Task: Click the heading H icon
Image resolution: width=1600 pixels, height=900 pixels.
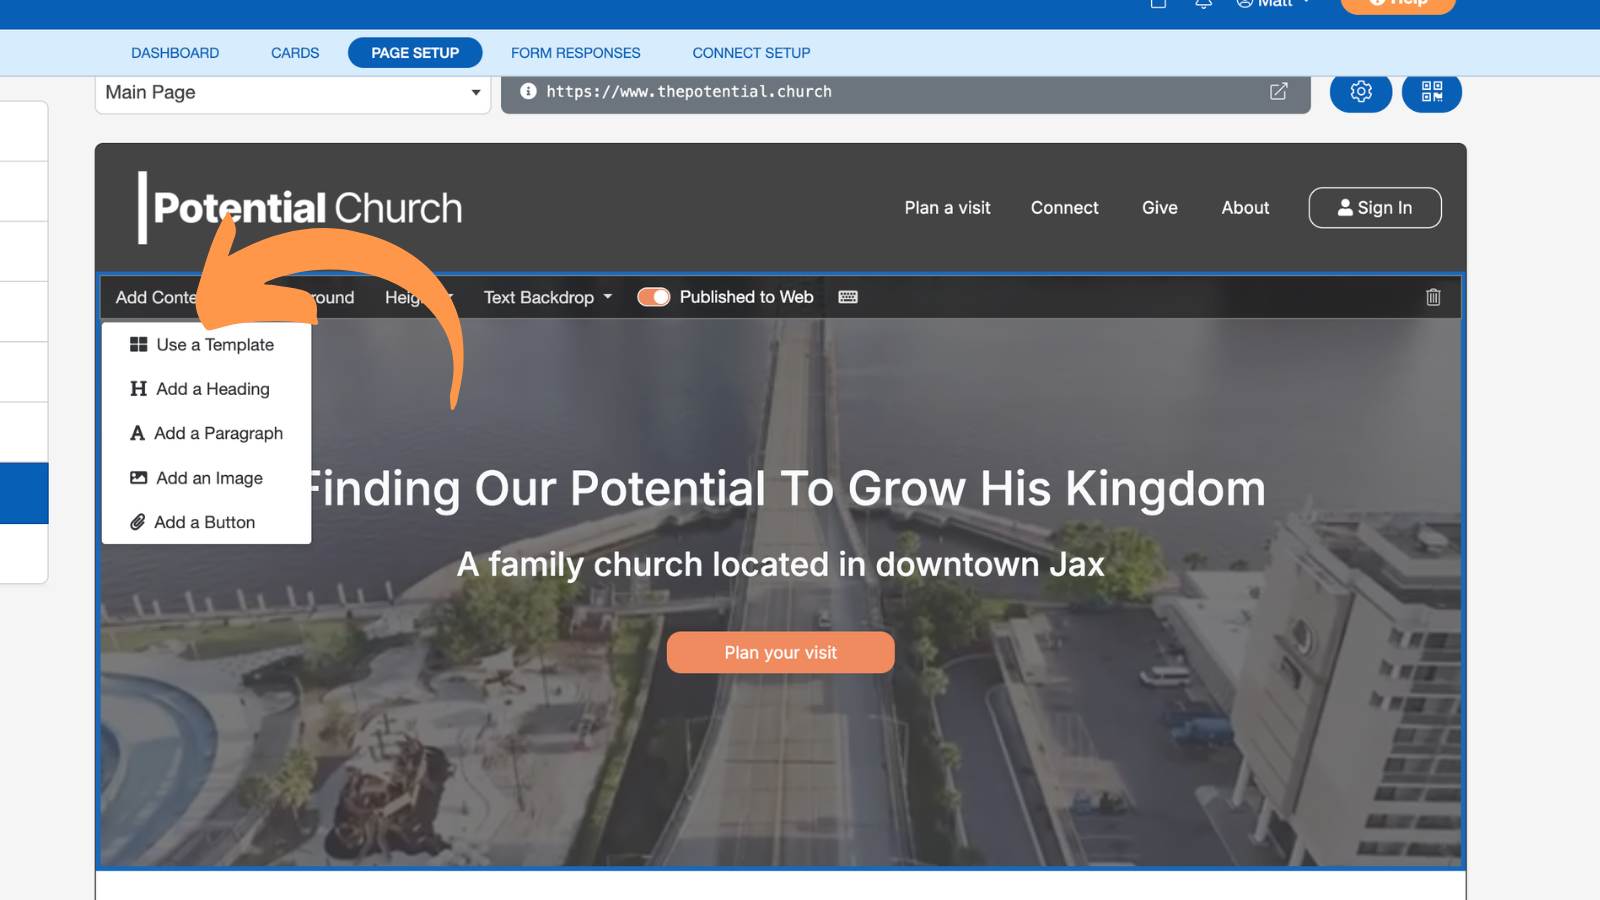Action: pyautogui.click(x=138, y=389)
